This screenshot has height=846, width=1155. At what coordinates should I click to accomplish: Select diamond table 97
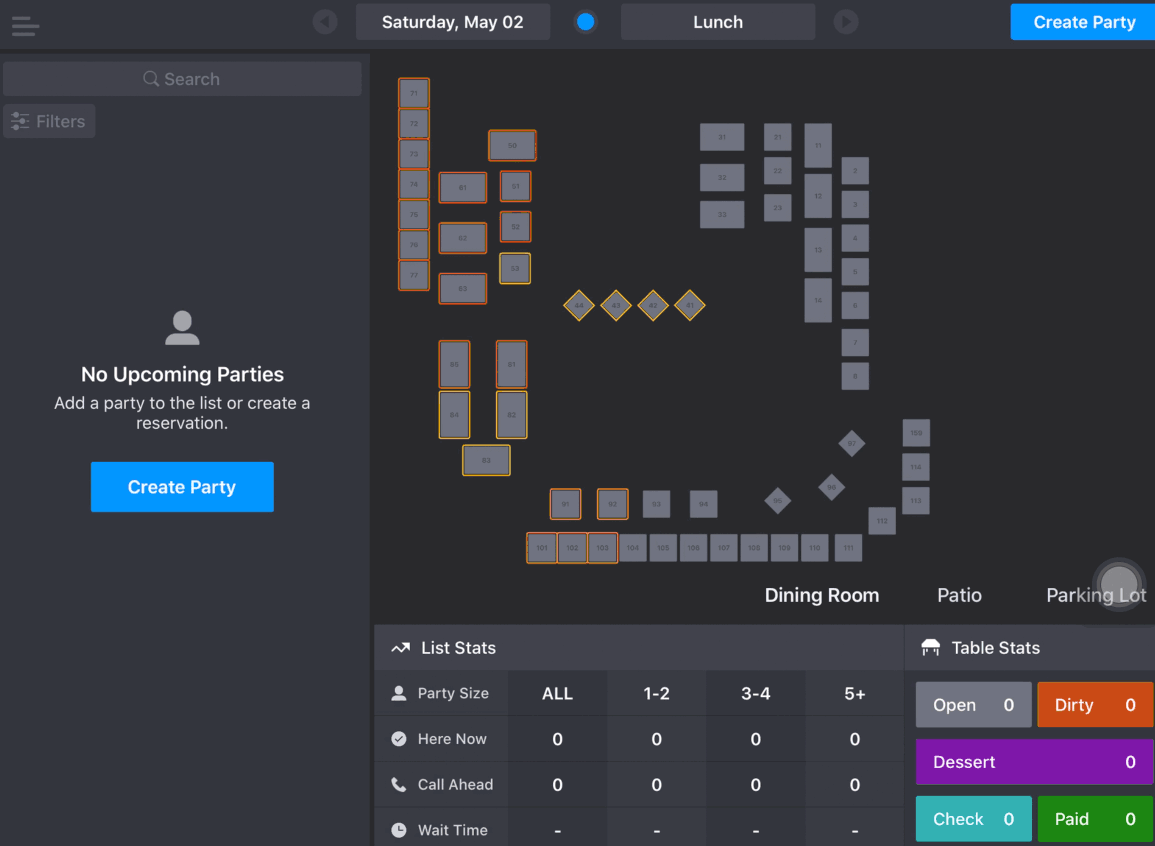coord(852,443)
